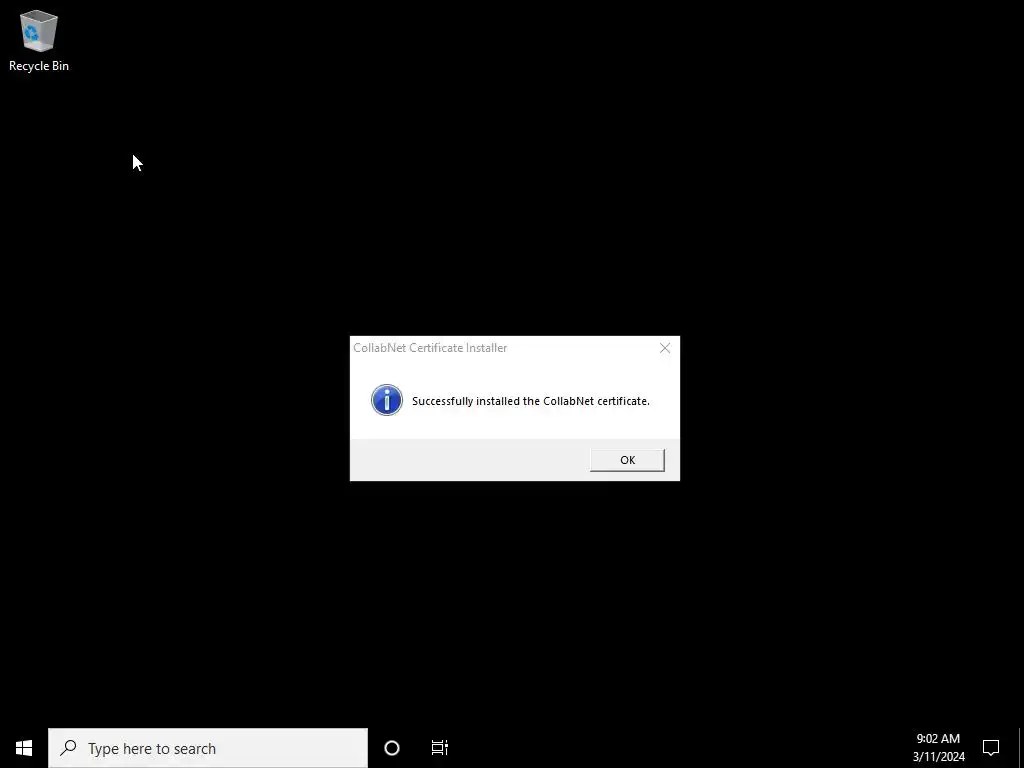Select the Recycle Bin desktop icon
The width and height of the screenshot is (1024, 768).
[x=39, y=40]
